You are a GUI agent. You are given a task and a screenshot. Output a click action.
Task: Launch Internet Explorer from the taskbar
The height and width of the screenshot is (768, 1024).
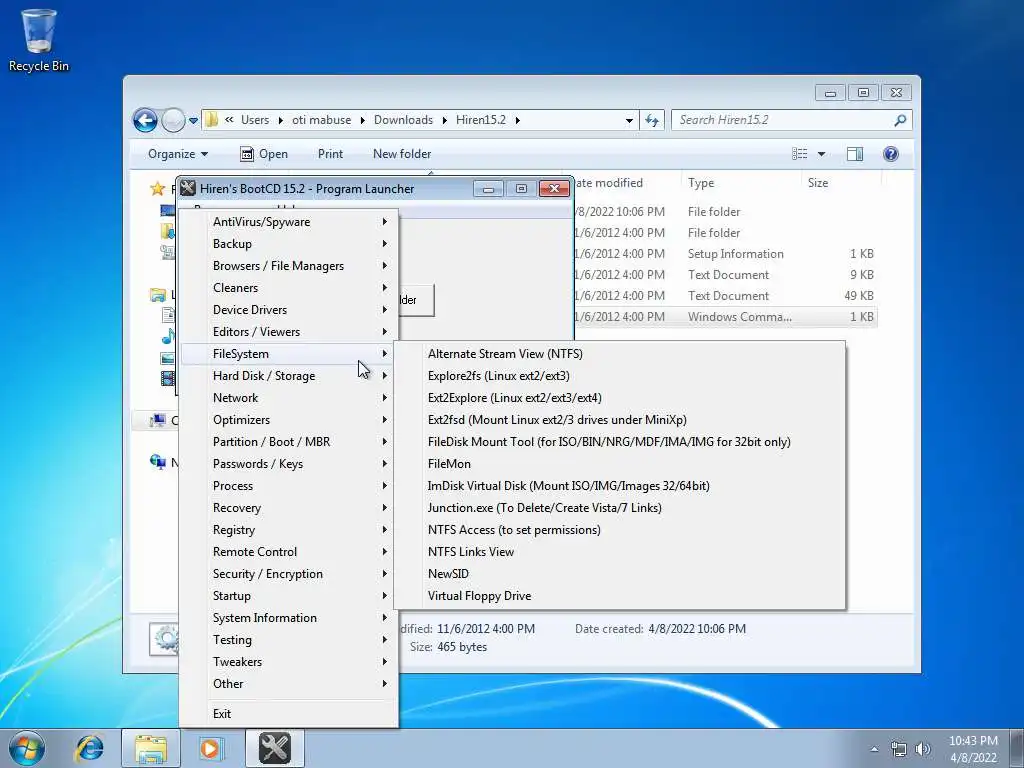[90, 748]
